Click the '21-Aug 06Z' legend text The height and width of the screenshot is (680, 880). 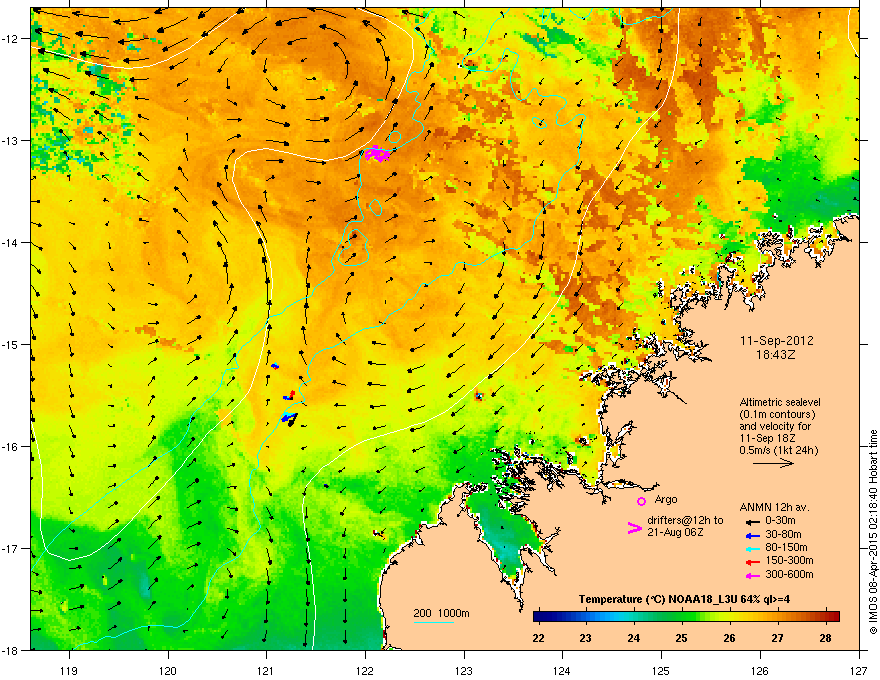point(675,532)
